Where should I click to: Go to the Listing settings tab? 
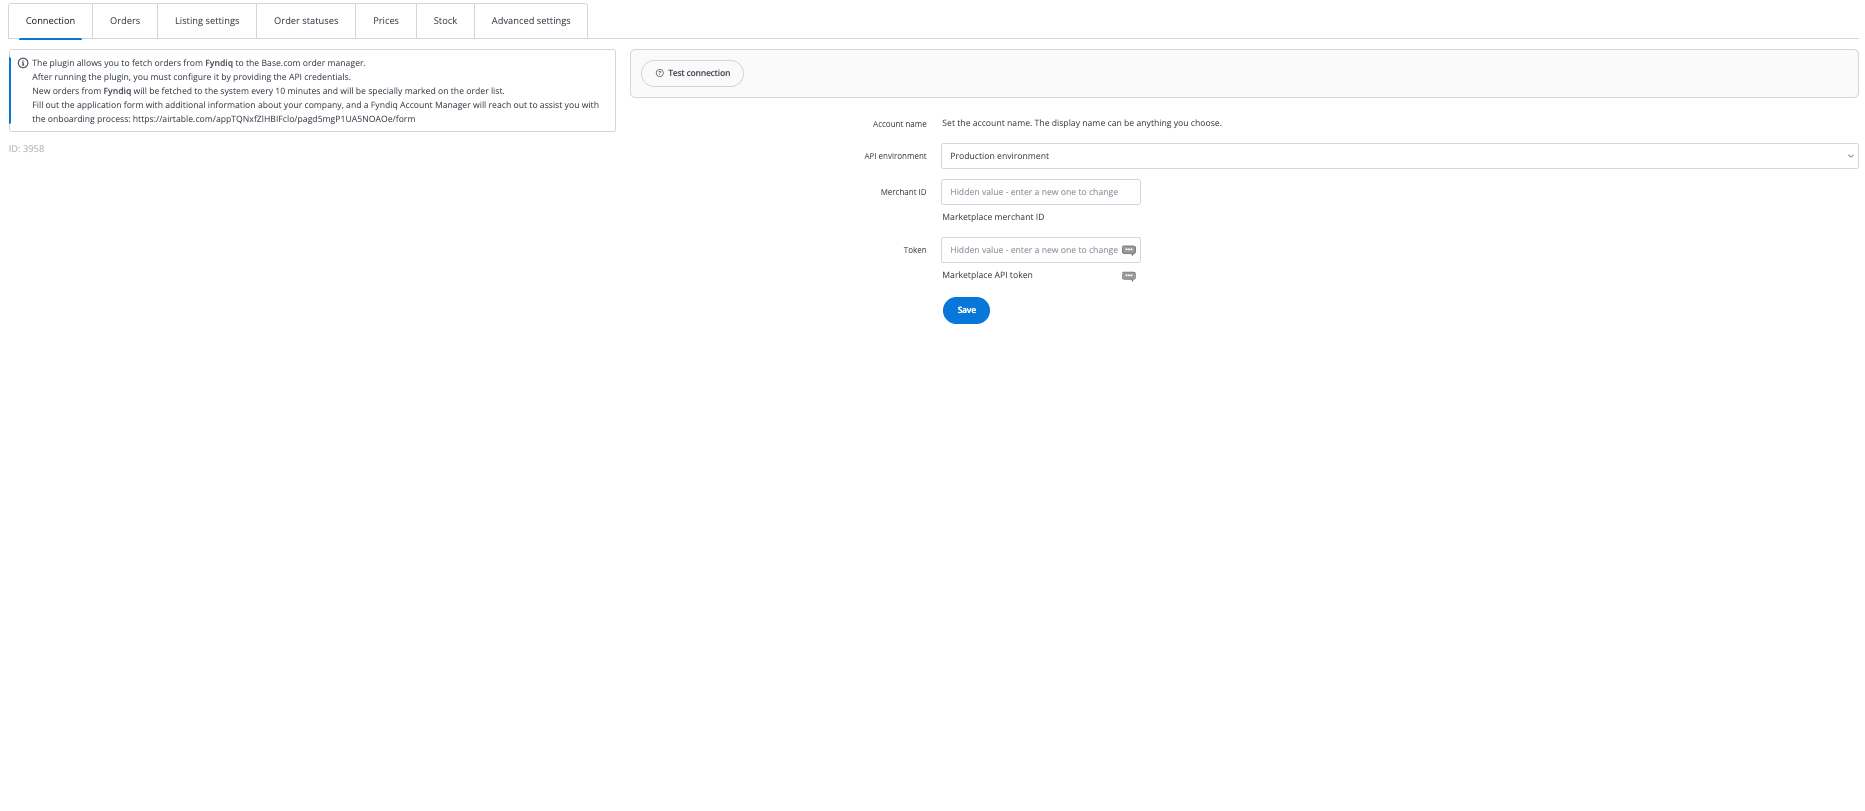pyautogui.click(x=207, y=21)
